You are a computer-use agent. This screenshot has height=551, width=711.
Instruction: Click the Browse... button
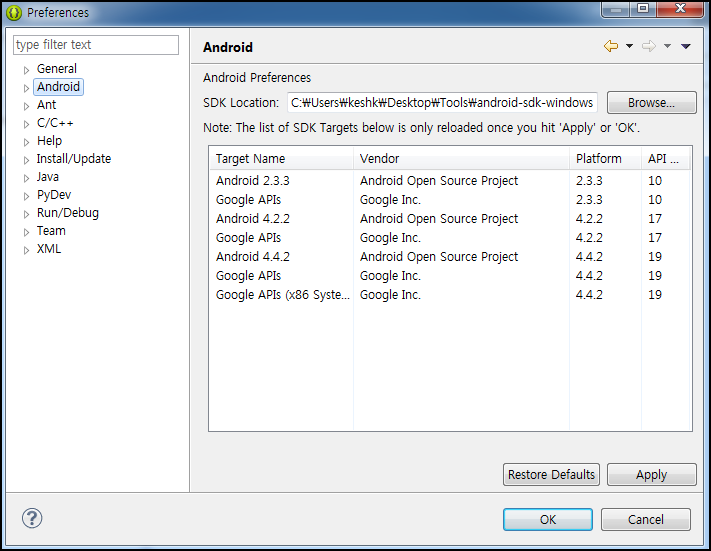[x=652, y=102]
